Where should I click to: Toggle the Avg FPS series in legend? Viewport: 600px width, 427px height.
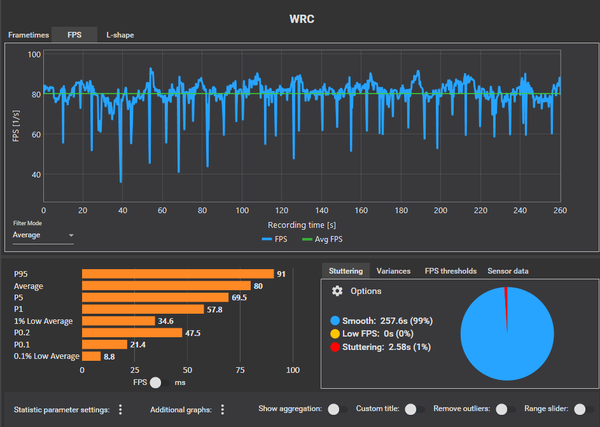point(322,239)
